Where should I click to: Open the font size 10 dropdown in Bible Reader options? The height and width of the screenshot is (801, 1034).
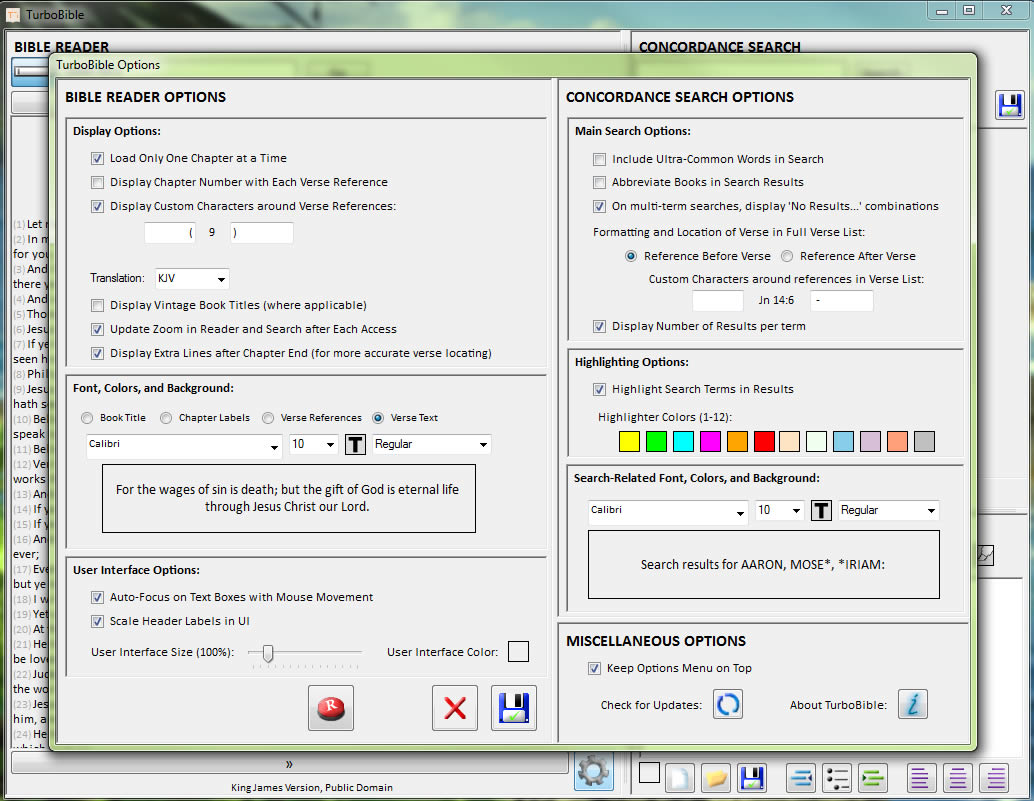tap(314, 444)
